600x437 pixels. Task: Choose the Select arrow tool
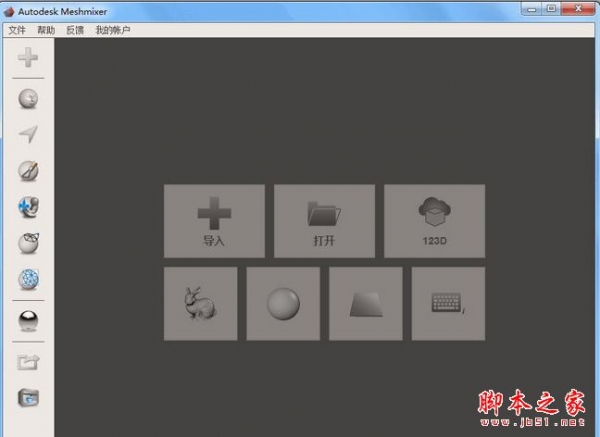[28, 134]
